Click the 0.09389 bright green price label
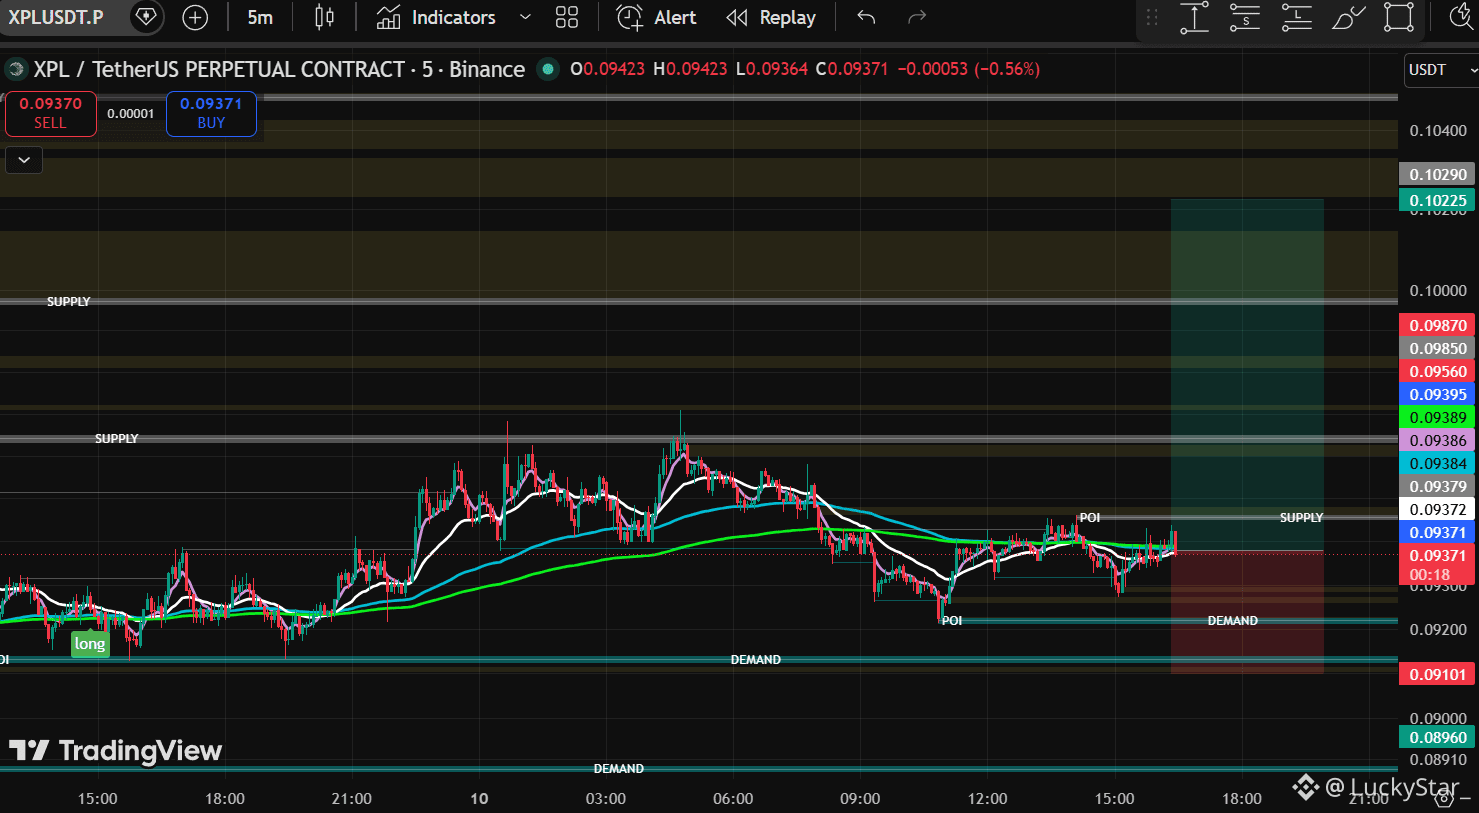The height and width of the screenshot is (813, 1479). click(x=1438, y=417)
